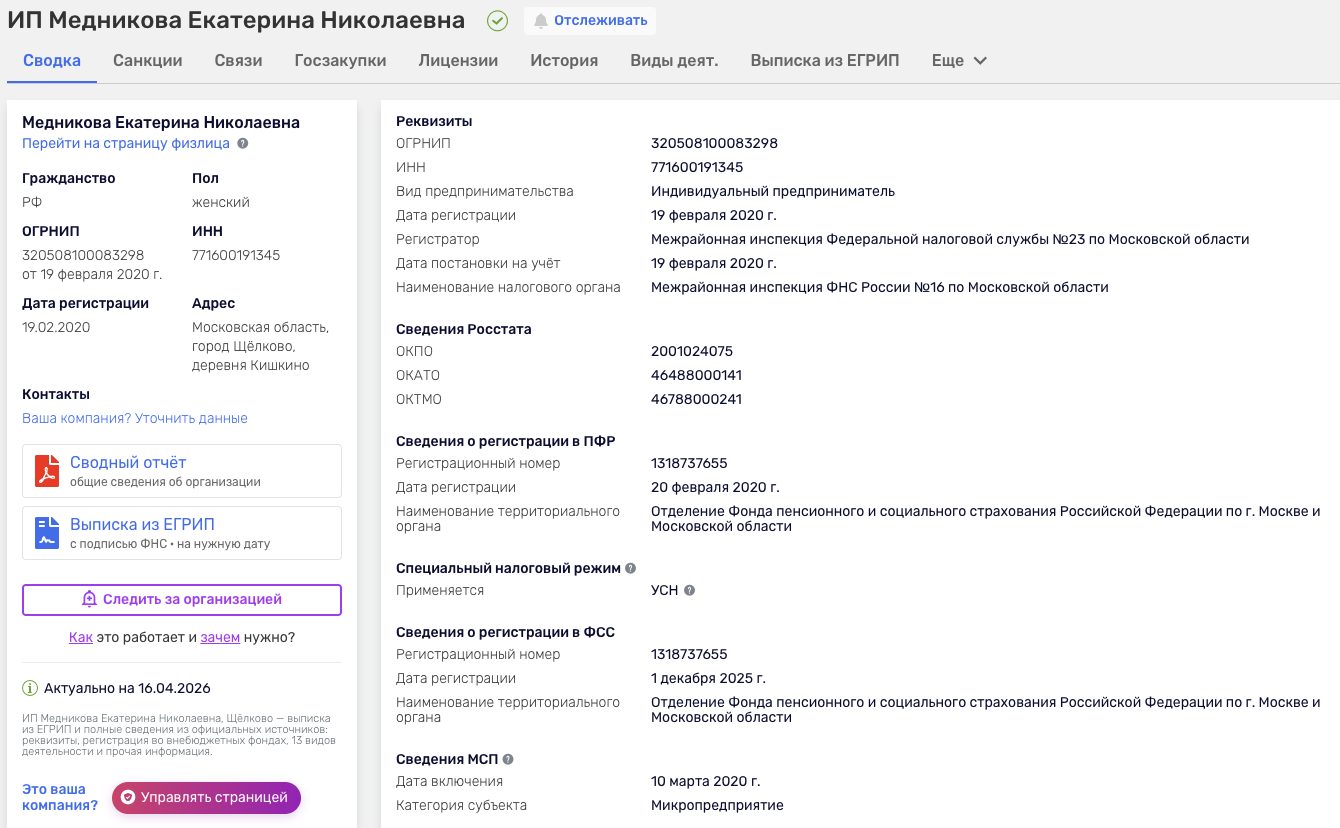This screenshot has height=828, width=1340.
Task: Click the PDF icon for Сводный отчёт
Action: point(47,471)
